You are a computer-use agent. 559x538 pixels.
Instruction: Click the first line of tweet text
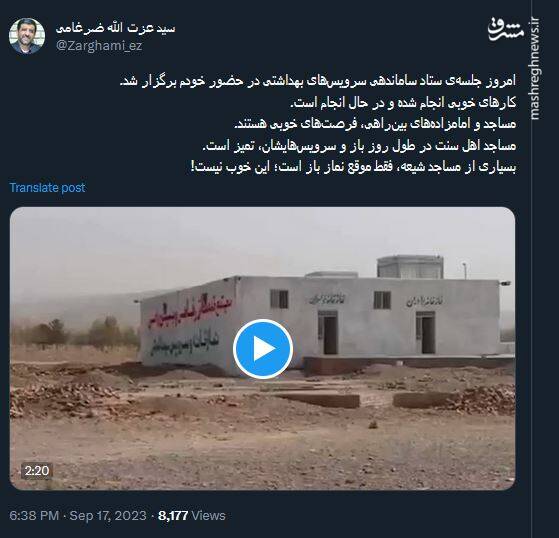point(318,82)
